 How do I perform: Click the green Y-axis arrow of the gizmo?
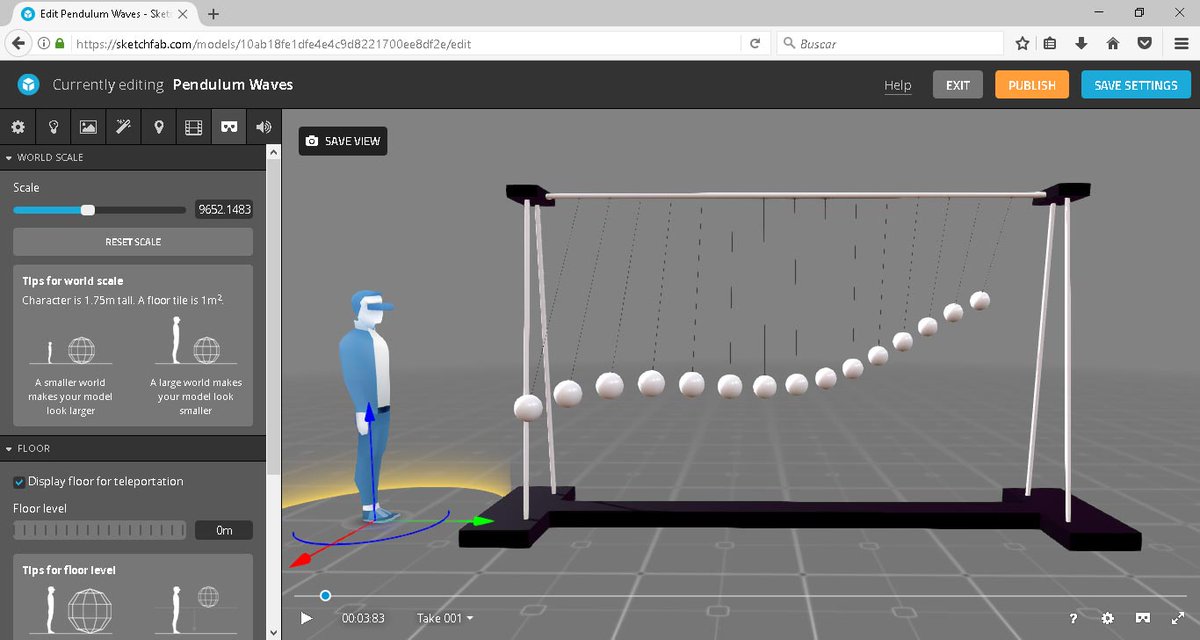tap(484, 520)
